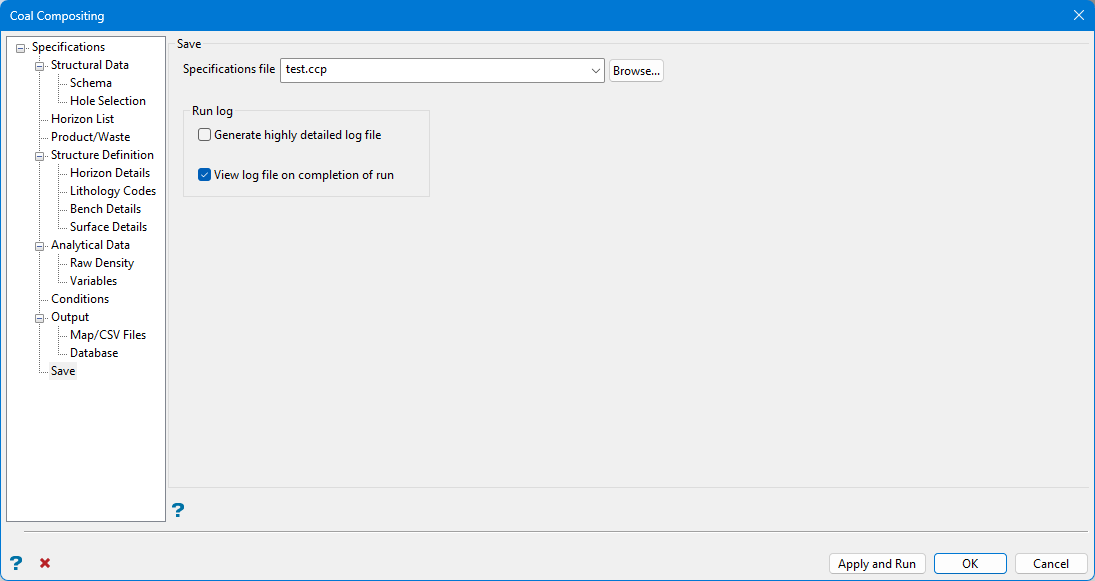
Task: Uncheck View log file on completion
Action: pyautogui.click(x=205, y=175)
